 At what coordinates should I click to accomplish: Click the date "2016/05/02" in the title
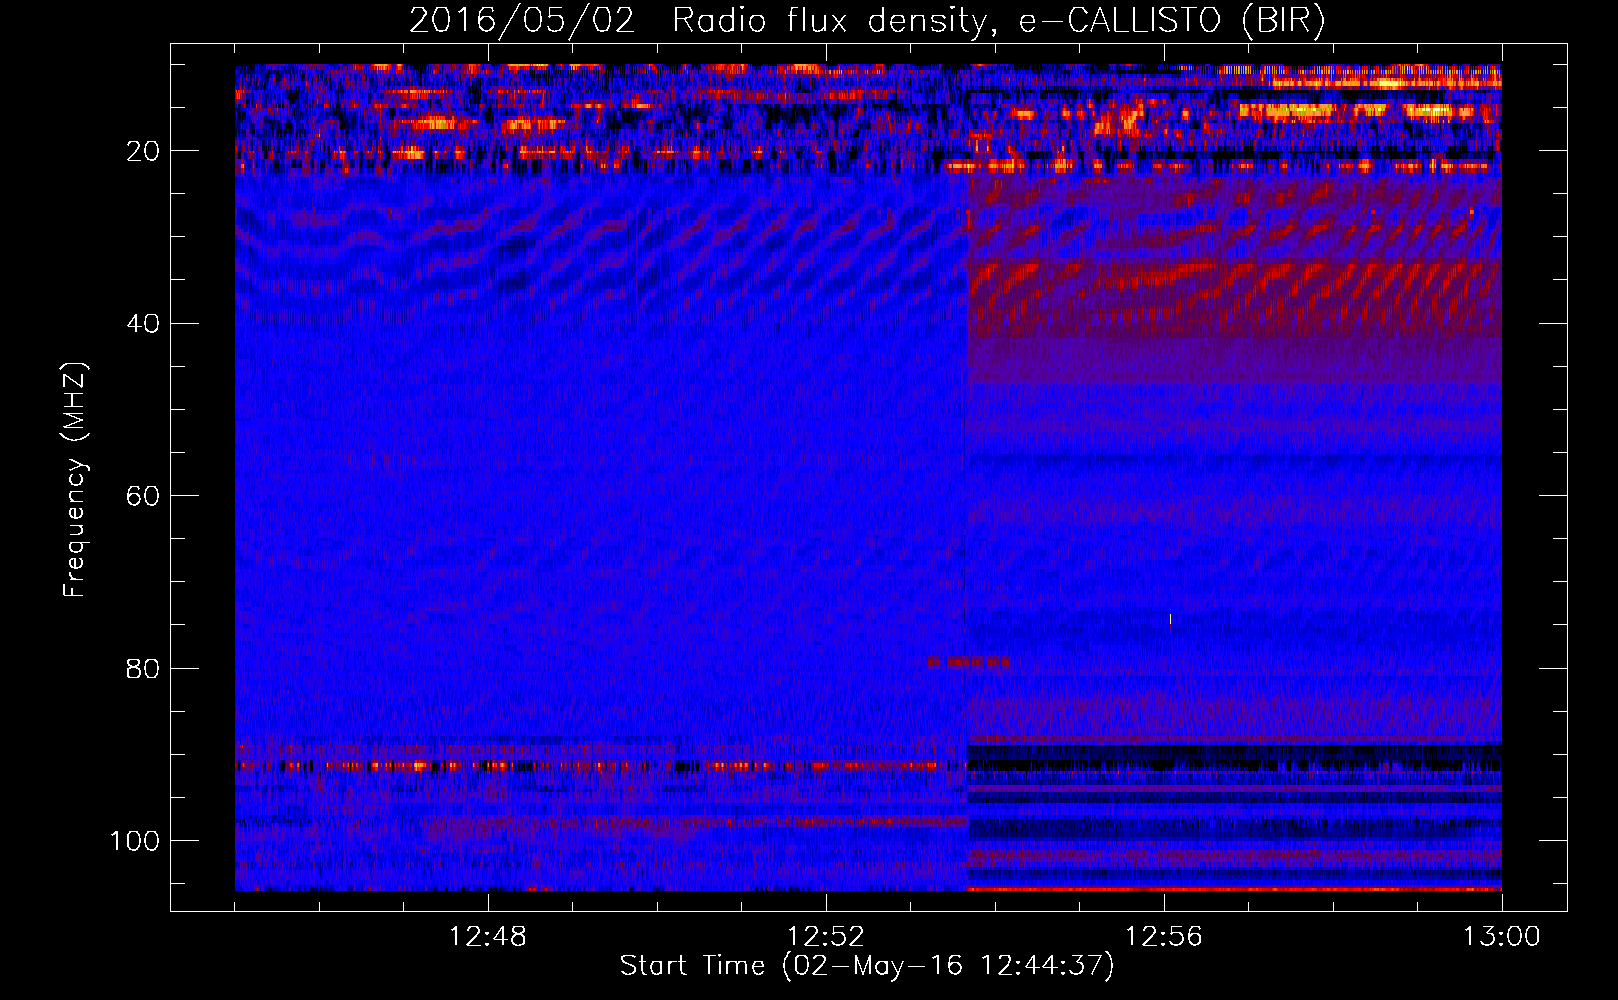(x=522, y=20)
